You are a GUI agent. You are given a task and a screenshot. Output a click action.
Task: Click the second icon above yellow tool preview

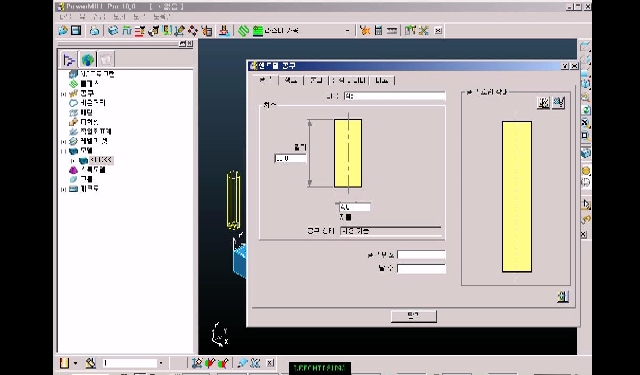point(558,103)
